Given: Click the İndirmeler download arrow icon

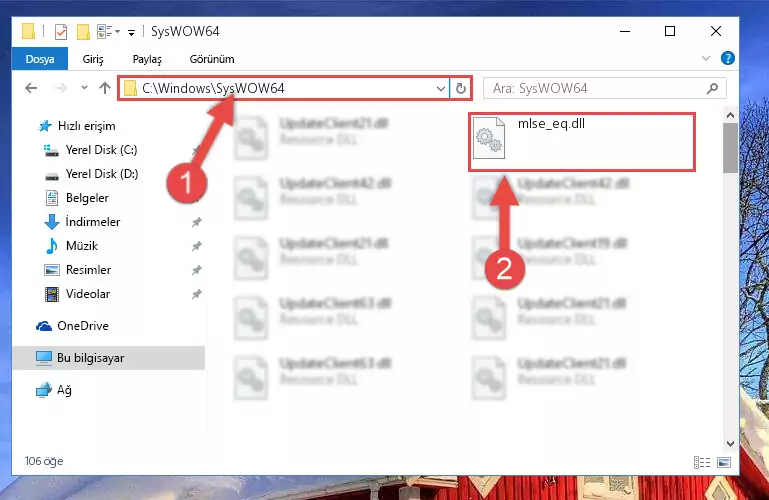Looking at the screenshot, I should (x=51, y=223).
